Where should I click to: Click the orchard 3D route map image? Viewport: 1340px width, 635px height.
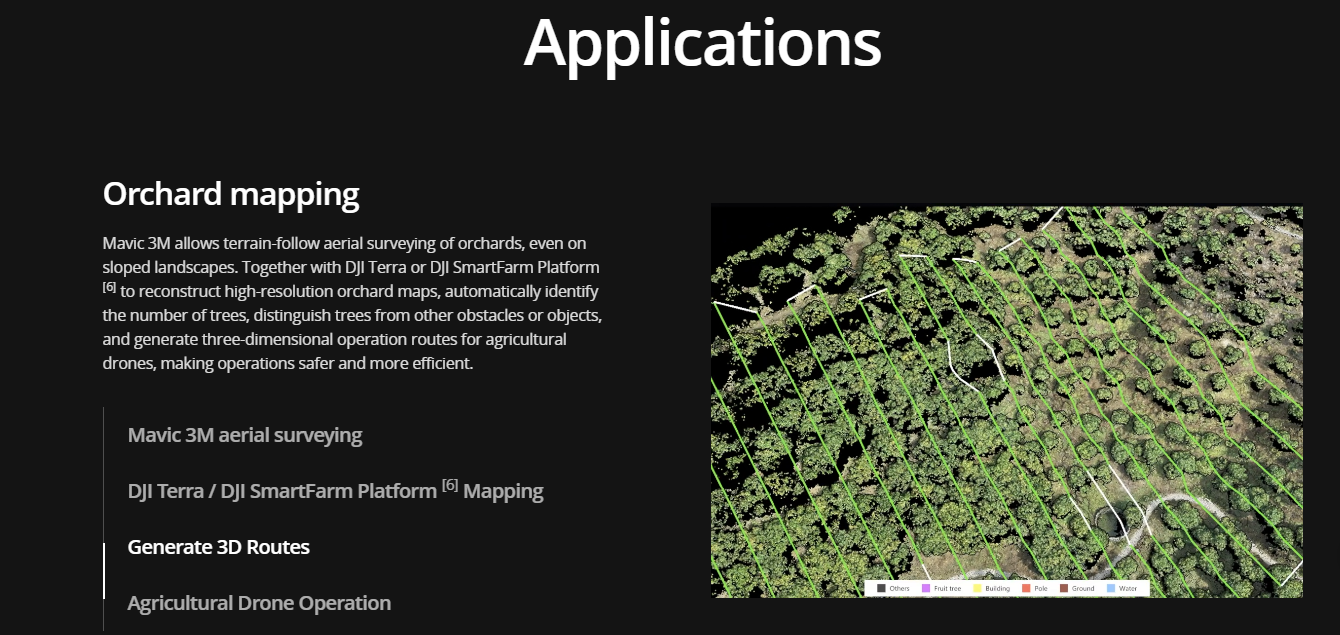pyautogui.click(x=1007, y=401)
